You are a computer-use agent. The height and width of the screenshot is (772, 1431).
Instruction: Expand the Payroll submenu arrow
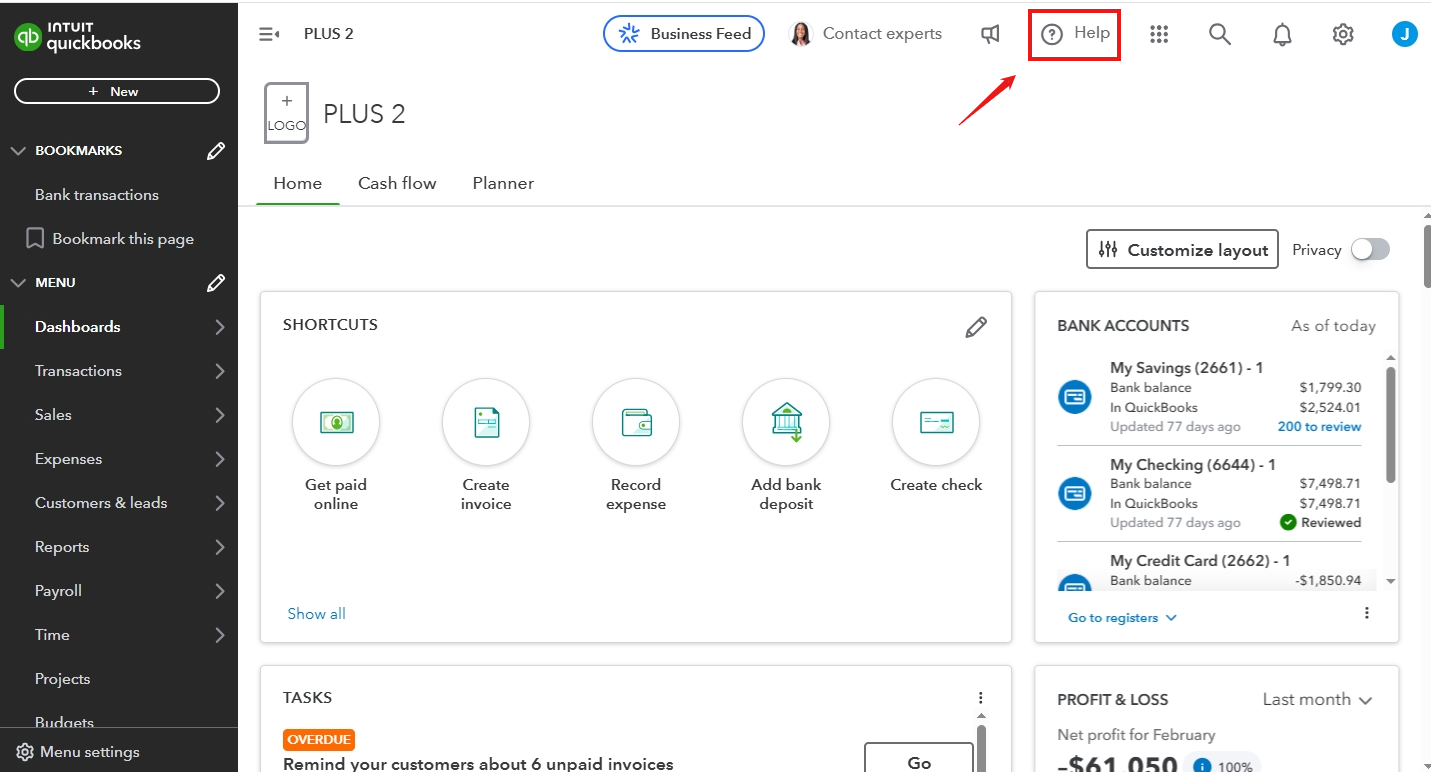click(220, 591)
